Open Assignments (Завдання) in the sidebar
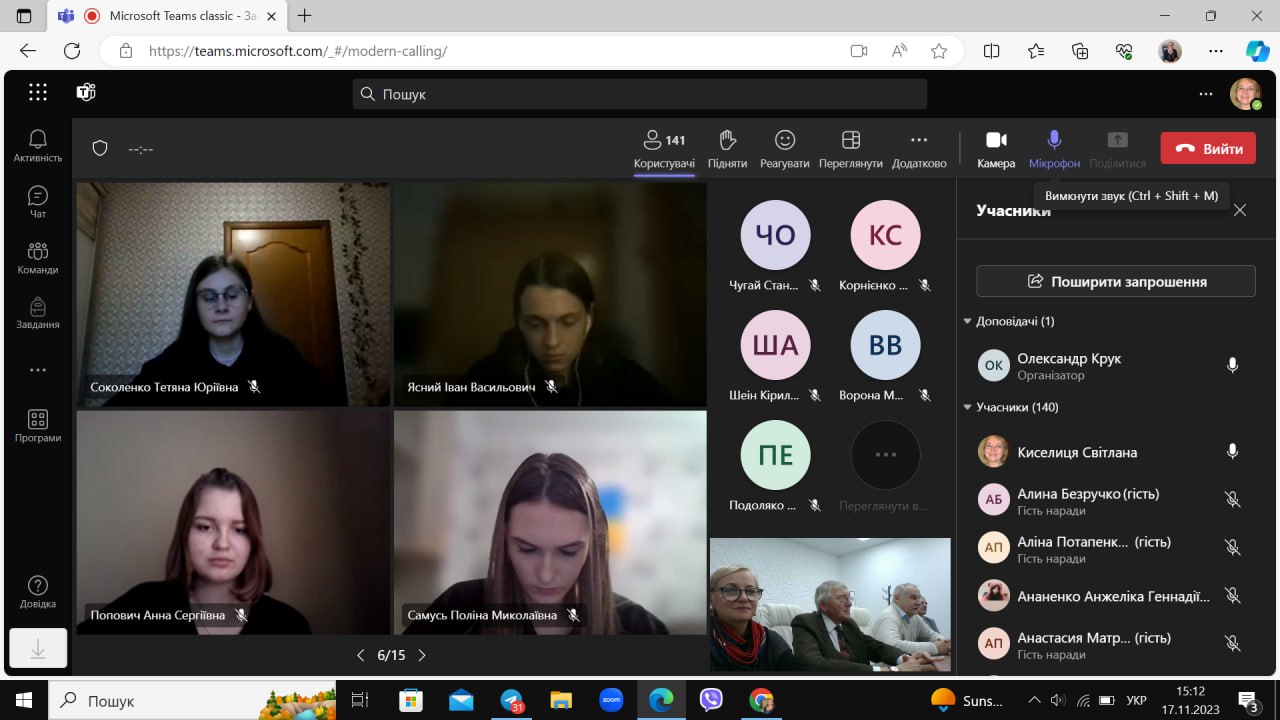This screenshot has height=720, width=1280. tap(38, 313)
